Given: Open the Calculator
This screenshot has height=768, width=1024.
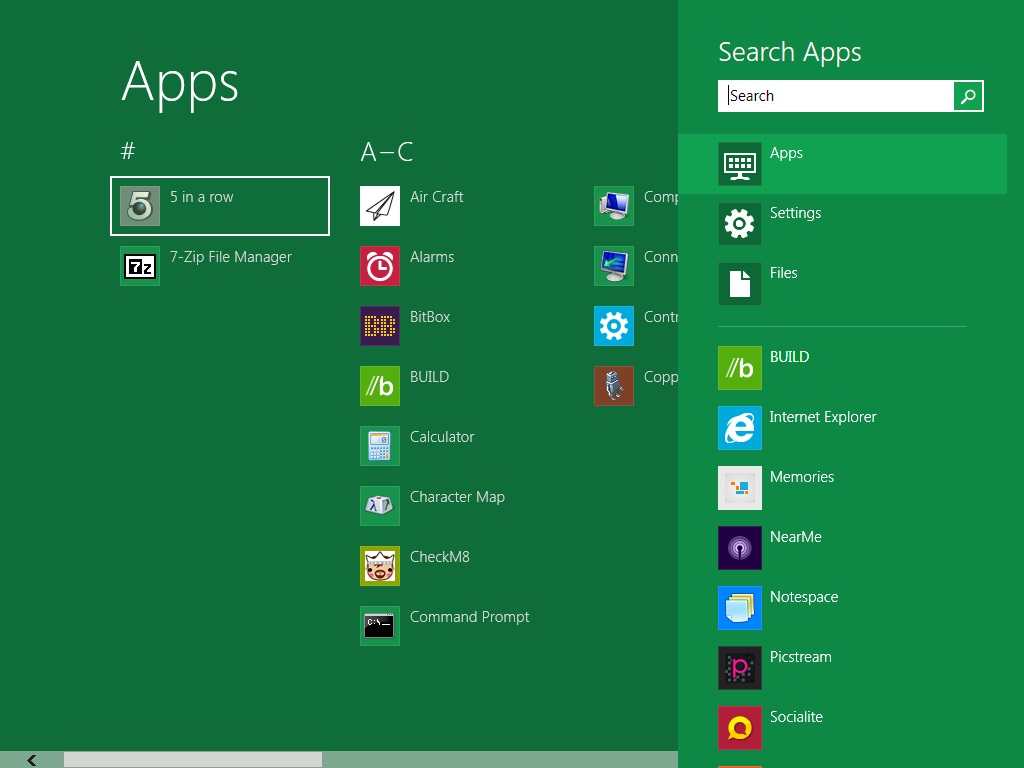Looking at the screenshot, I should click(x=443, y=437).
